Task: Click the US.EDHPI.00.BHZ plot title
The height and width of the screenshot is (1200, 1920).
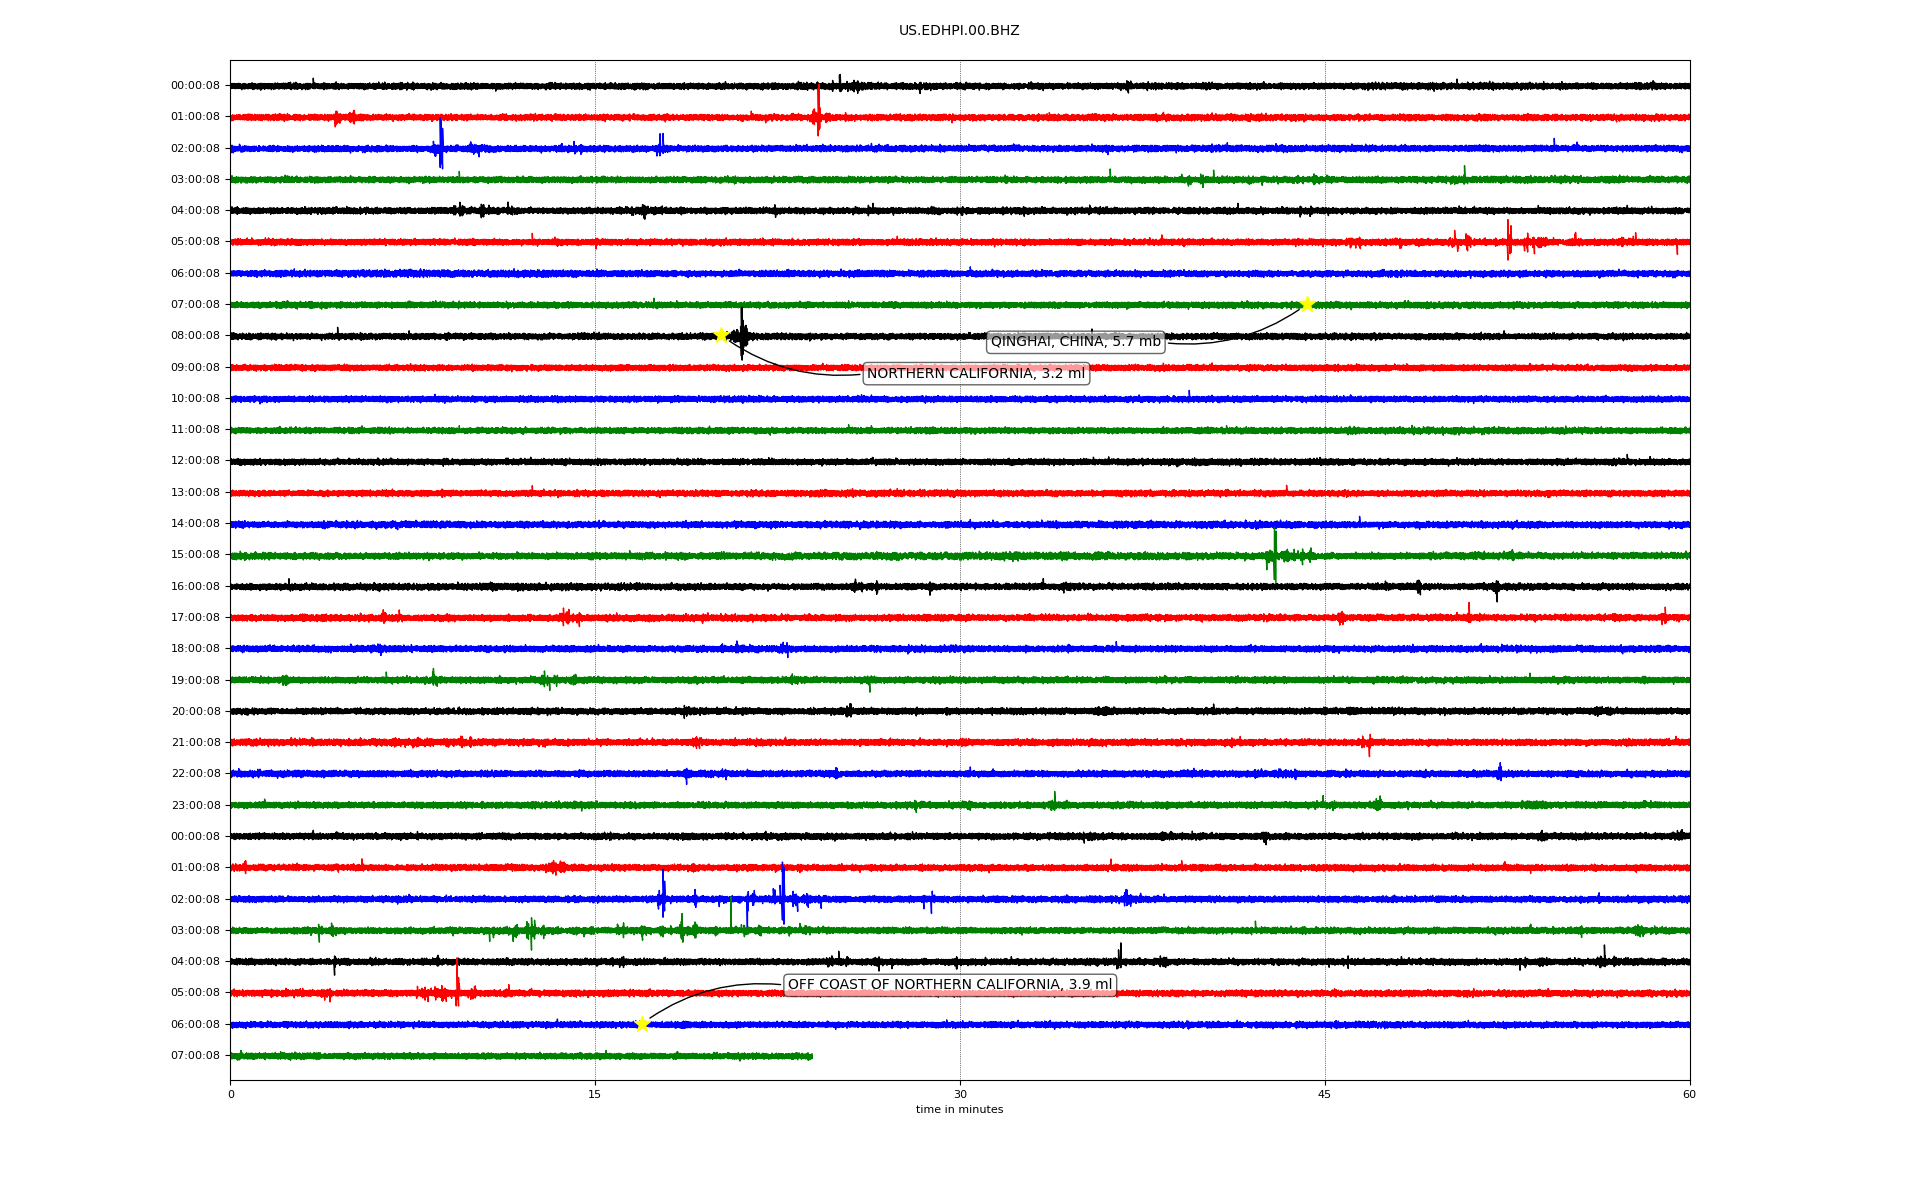Action: (959, 31)
